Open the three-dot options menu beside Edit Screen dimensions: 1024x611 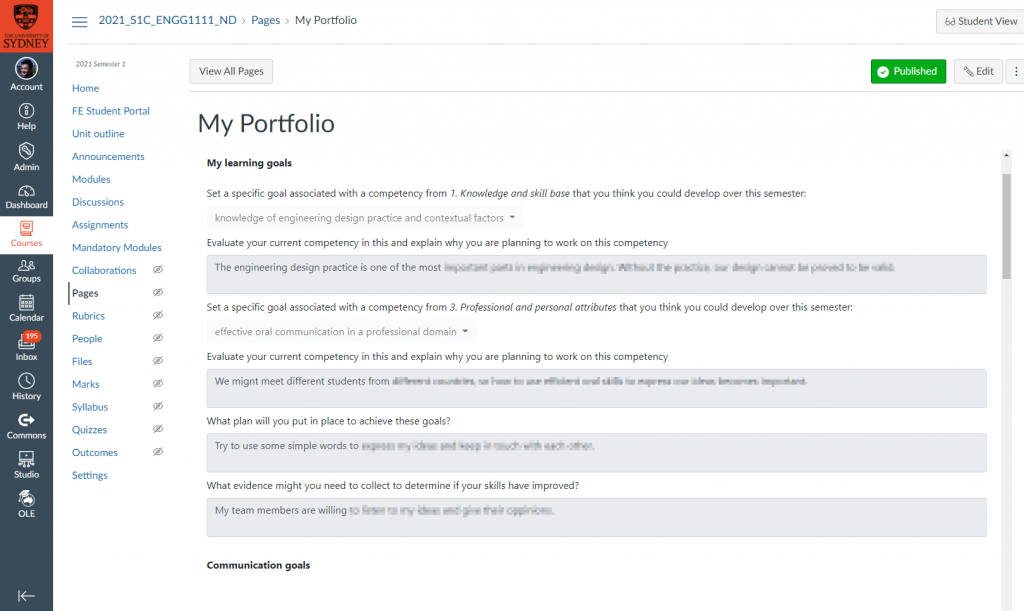1016,72
